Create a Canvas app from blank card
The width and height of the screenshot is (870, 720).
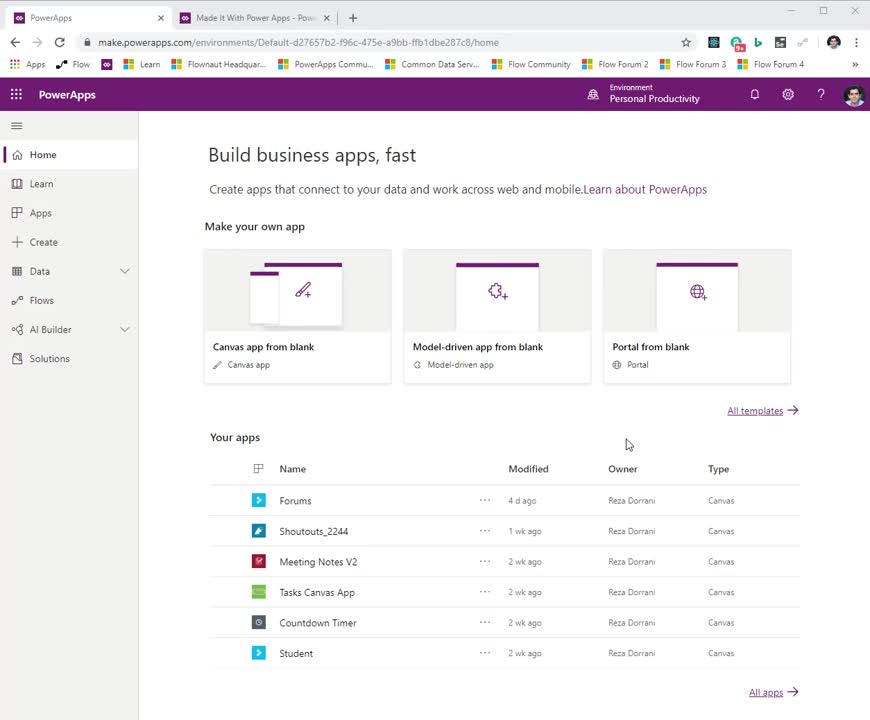coord(297,316)
